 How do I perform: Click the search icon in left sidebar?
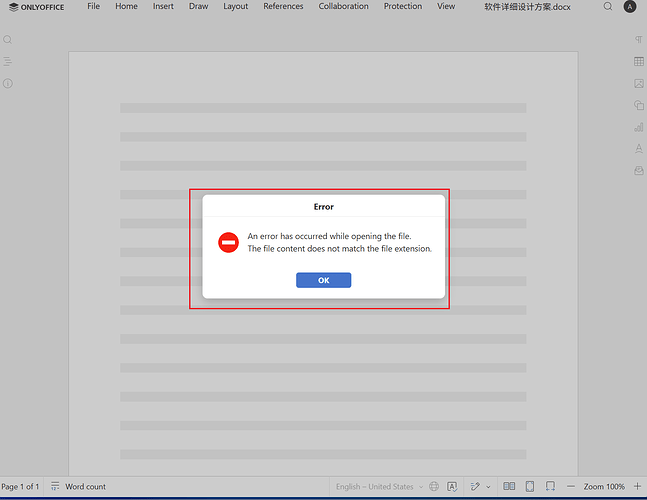pos(8,40)
